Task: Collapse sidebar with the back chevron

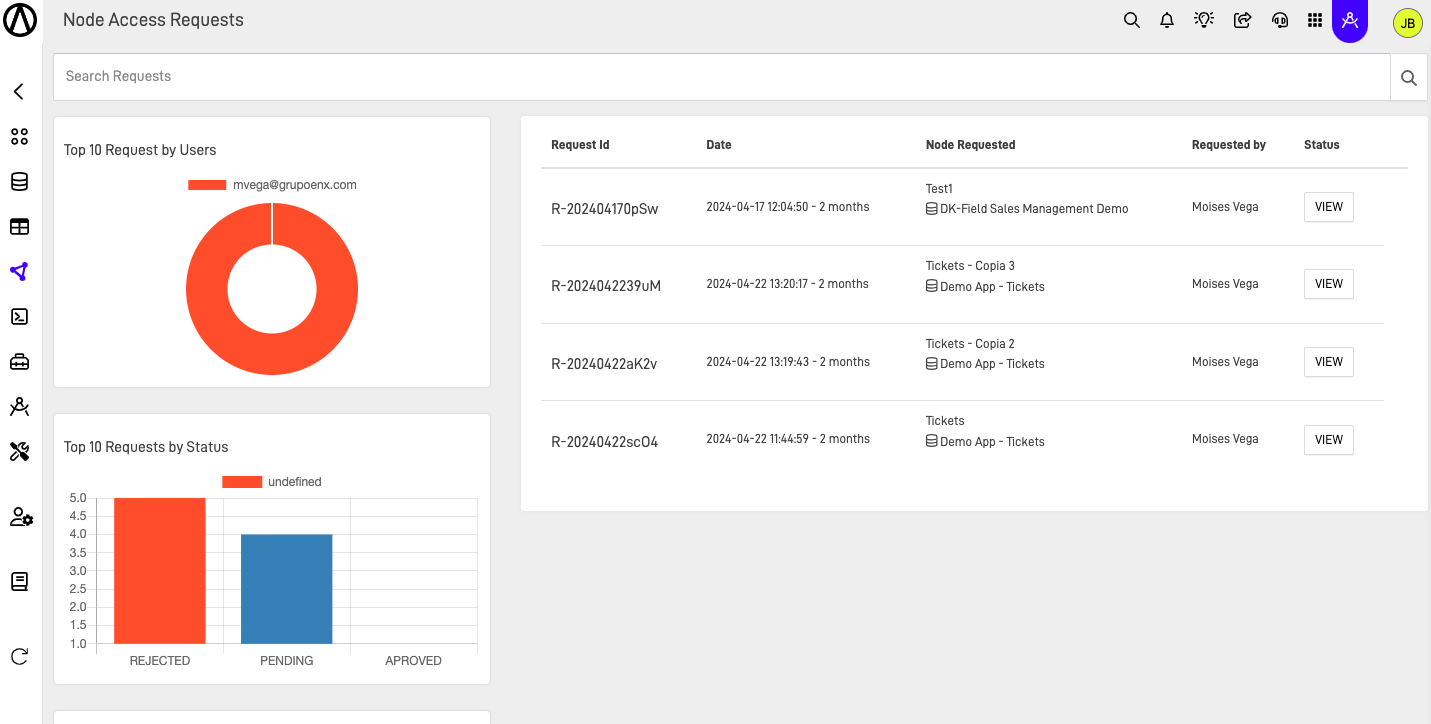Action: point(19,92)
